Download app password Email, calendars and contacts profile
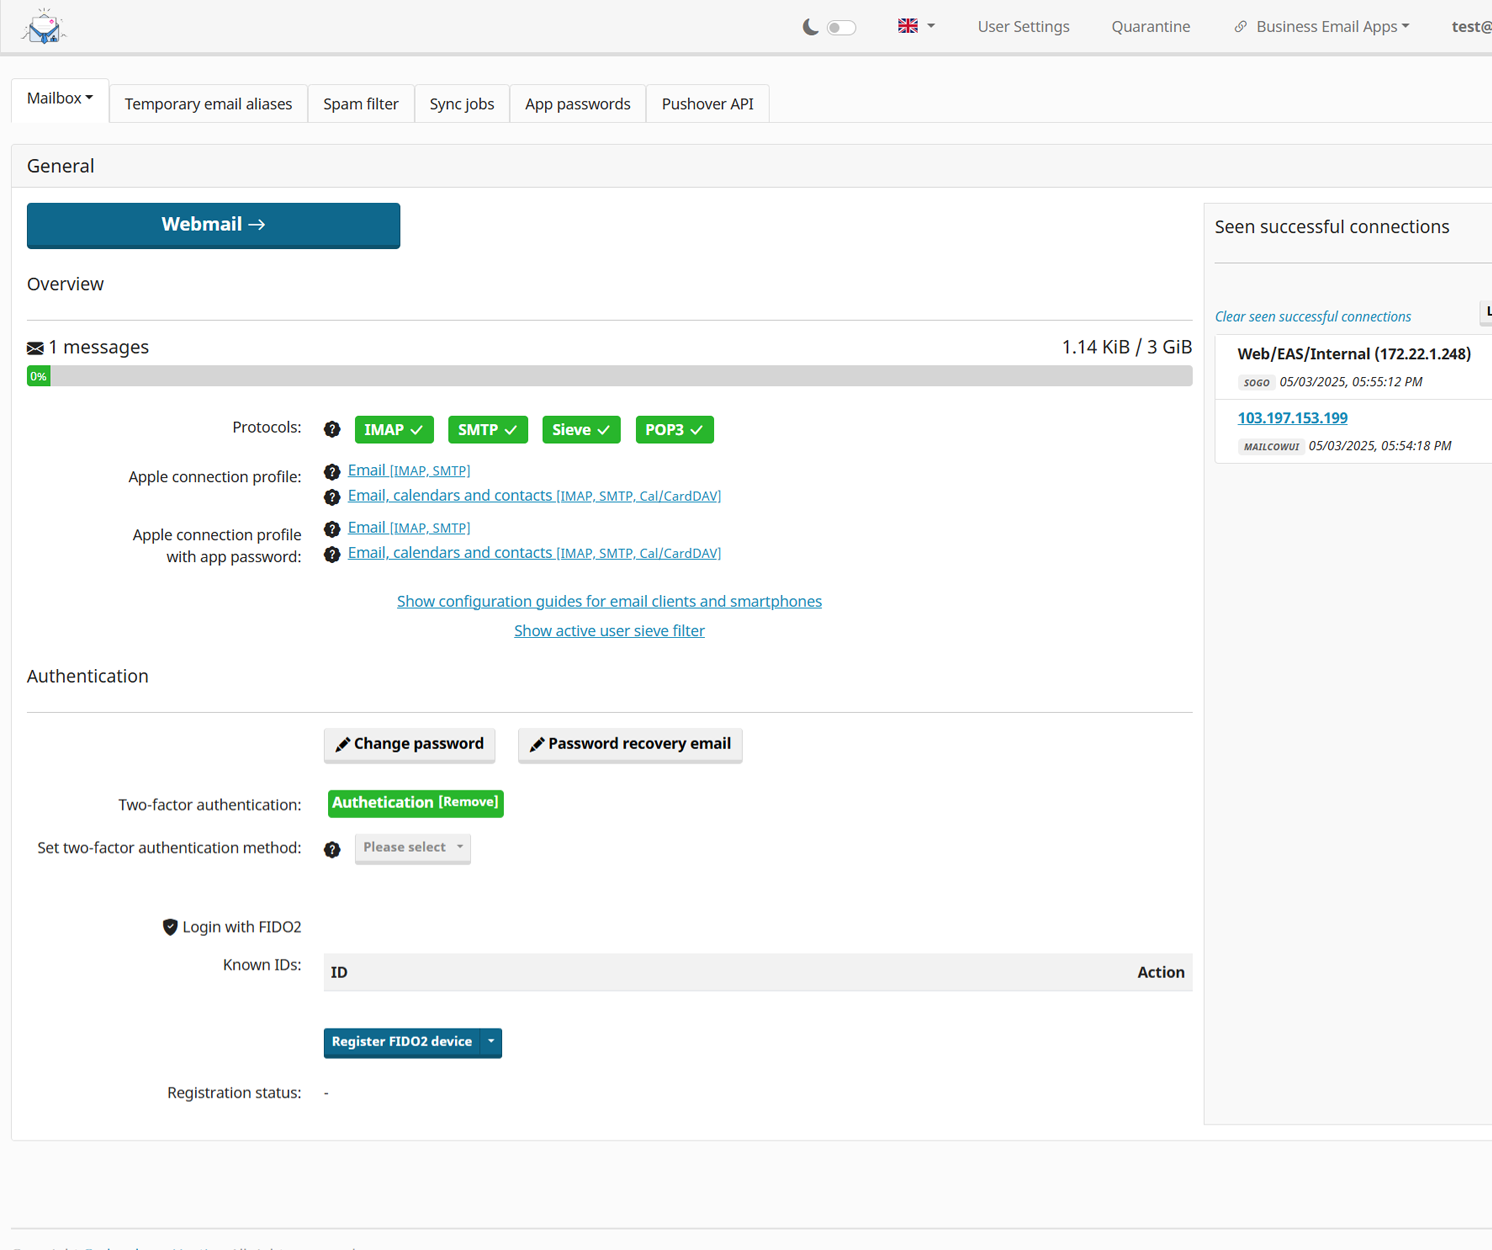Screen dimensions: 1492x1250 click(534, 553)
